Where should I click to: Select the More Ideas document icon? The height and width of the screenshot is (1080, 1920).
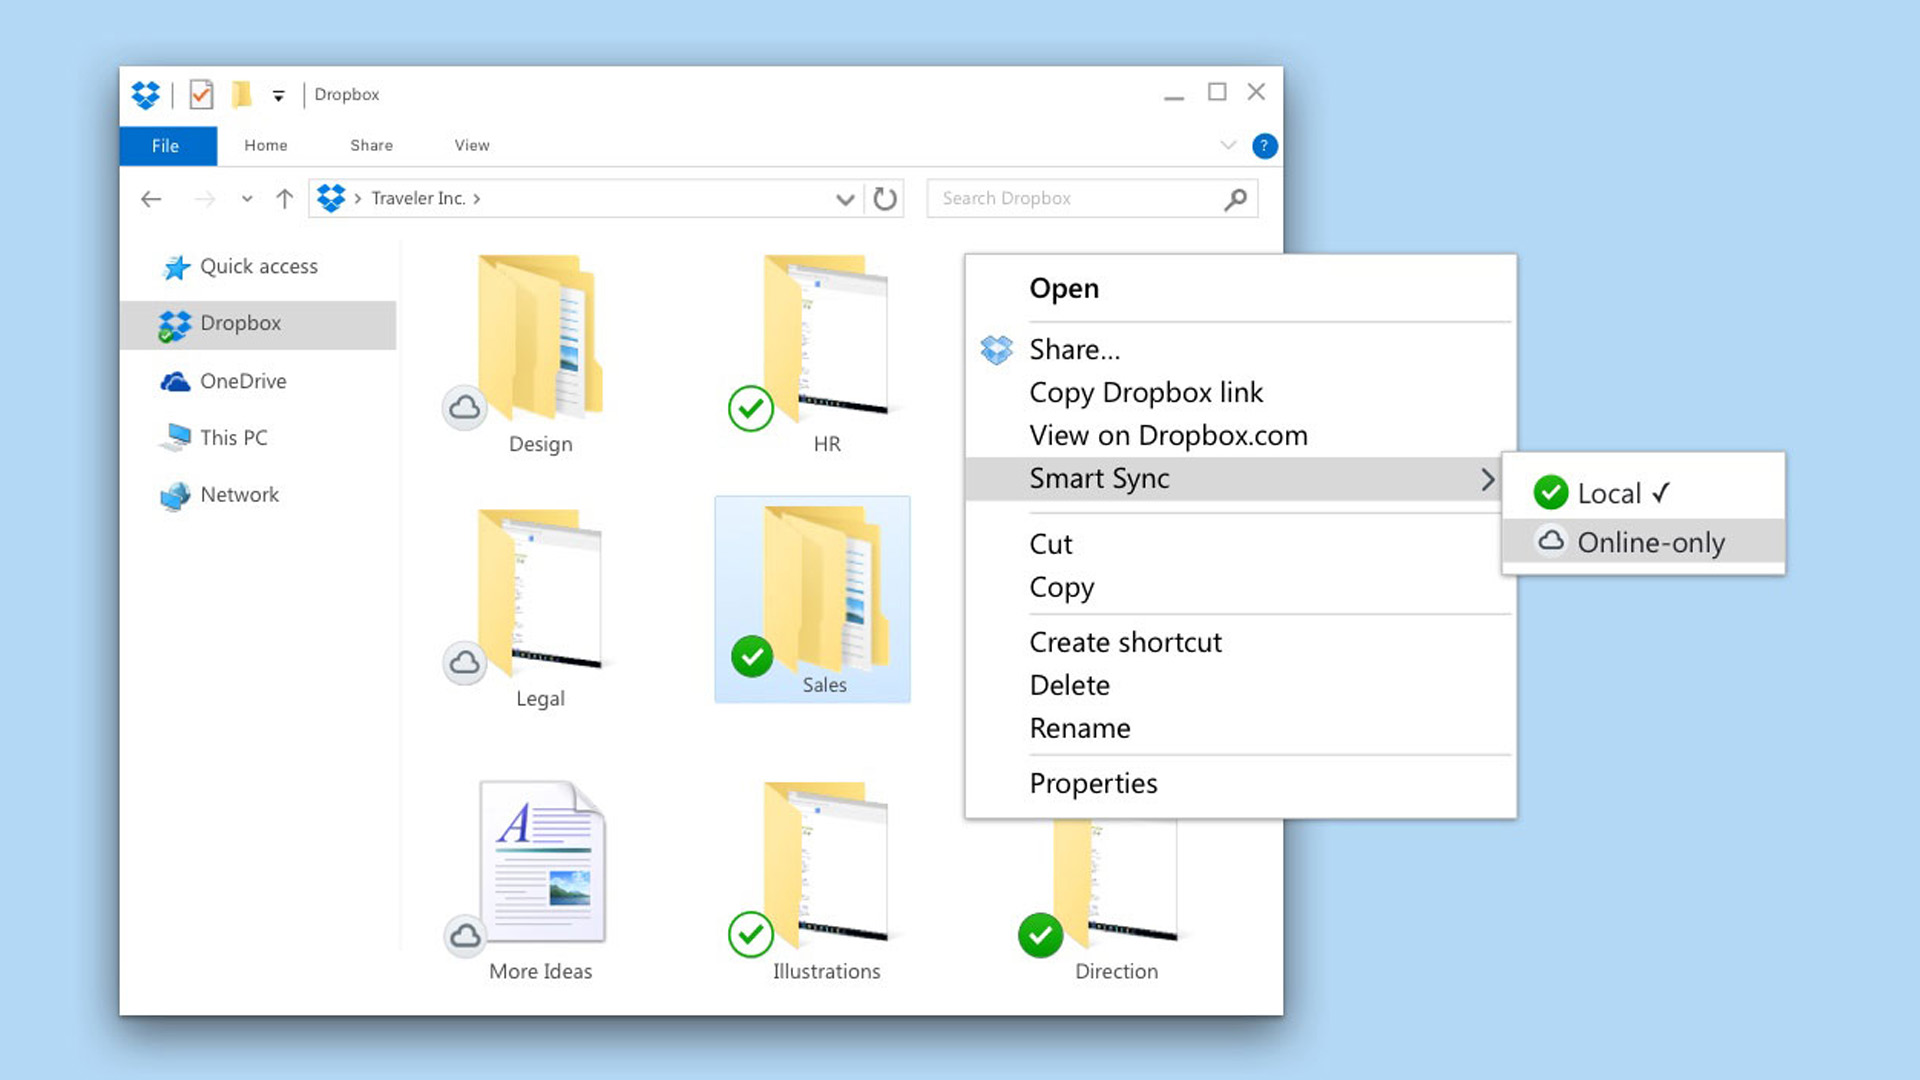542,862
